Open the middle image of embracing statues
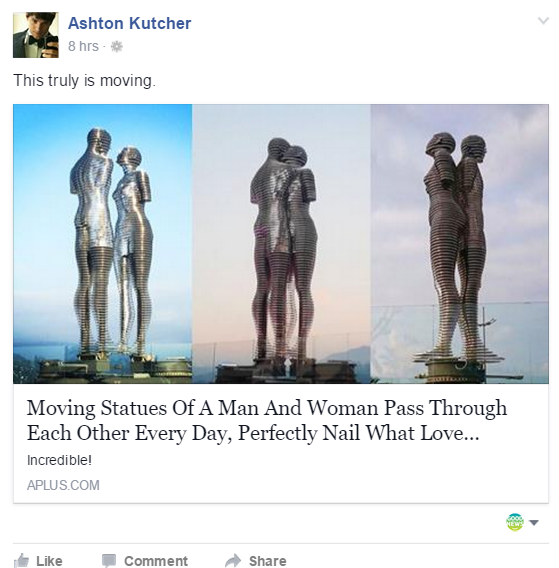The image size is (559, 568). point(281,244)
